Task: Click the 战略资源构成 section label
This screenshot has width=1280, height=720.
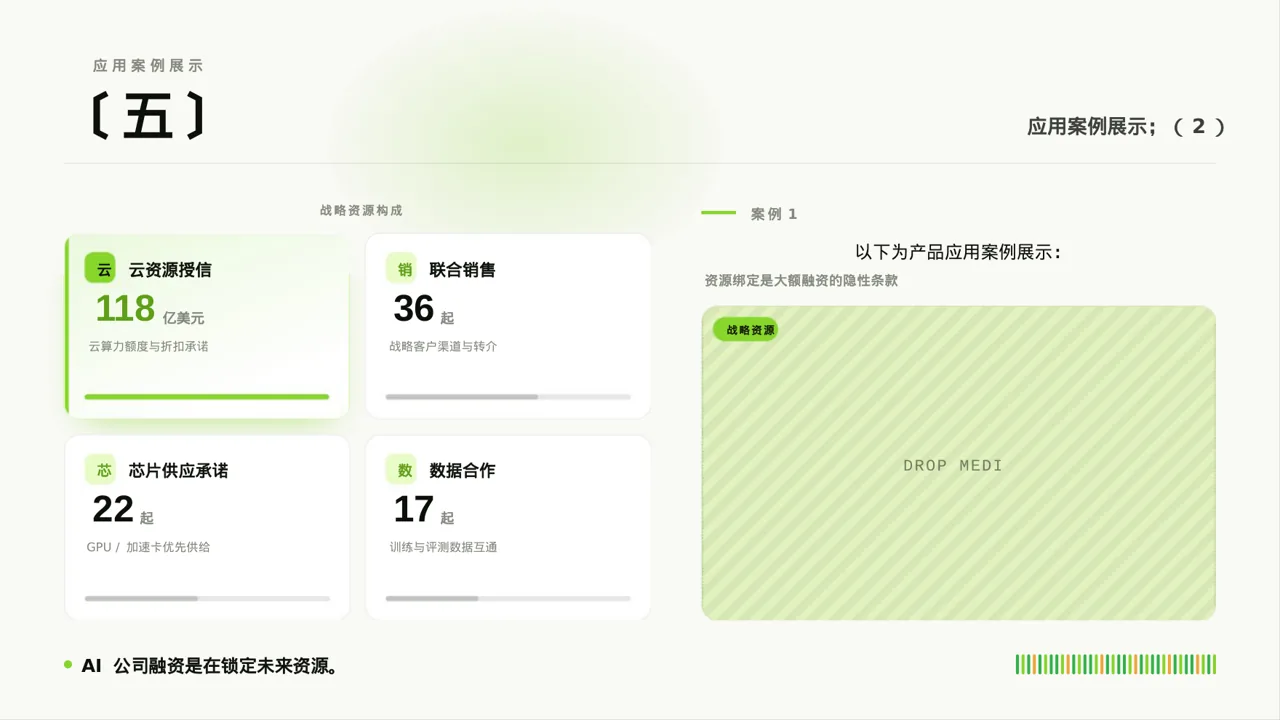Action: tap(361, 211)
